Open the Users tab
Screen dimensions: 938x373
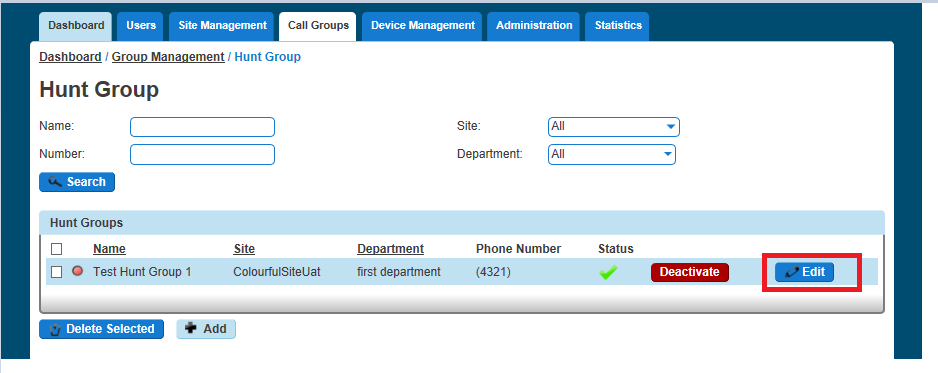tap(141, 26)
